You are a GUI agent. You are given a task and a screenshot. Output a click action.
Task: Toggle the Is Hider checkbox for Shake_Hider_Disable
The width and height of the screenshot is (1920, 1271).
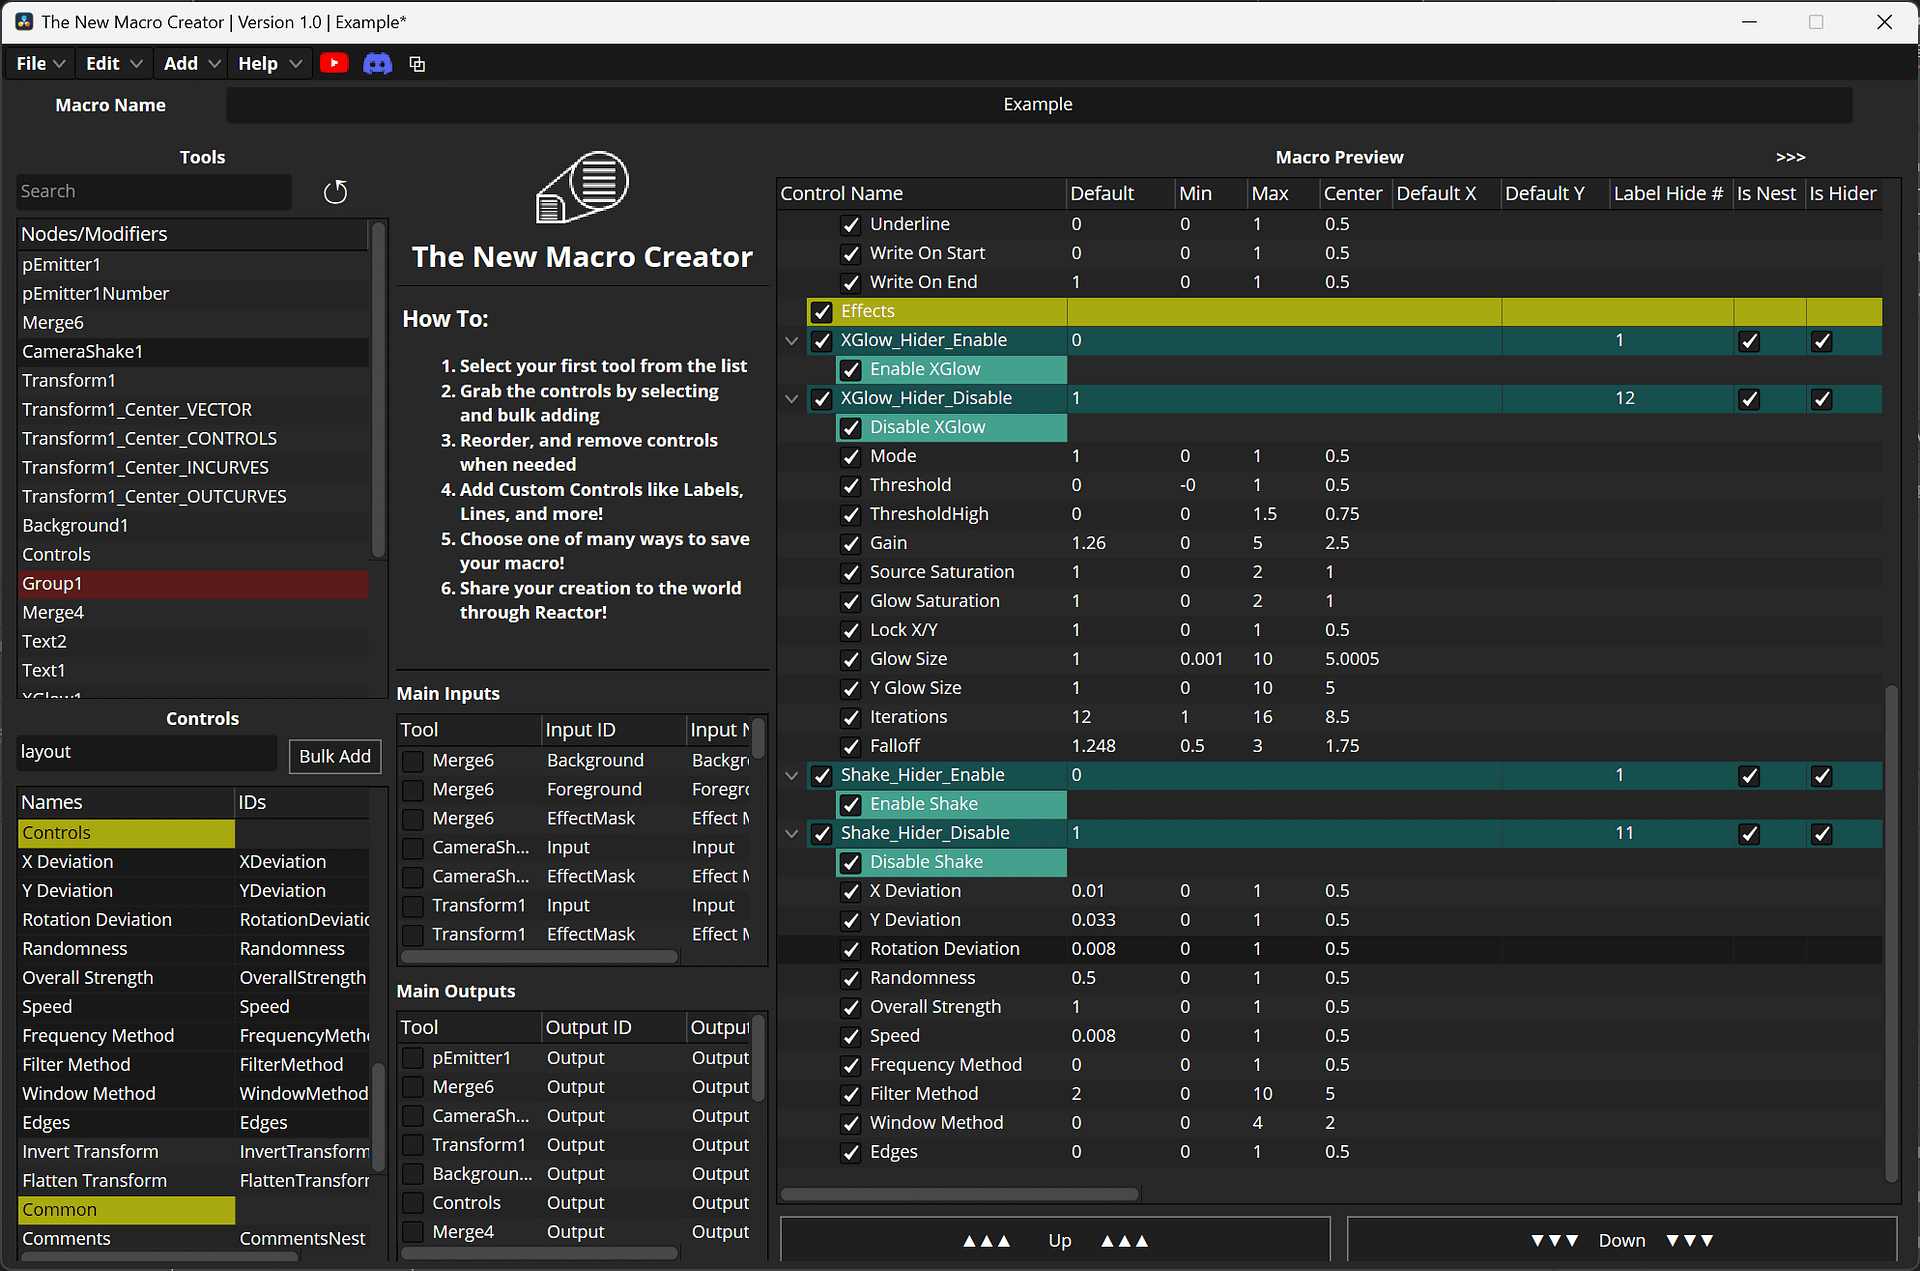coord(1822,834)
